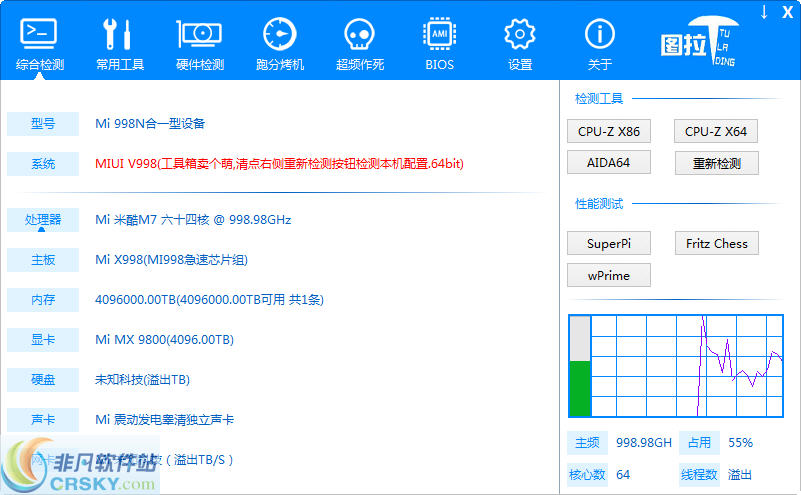801x495 pixels.
Task: Click graphics card text Mi MX 9800
Action: tap(164, 340)
